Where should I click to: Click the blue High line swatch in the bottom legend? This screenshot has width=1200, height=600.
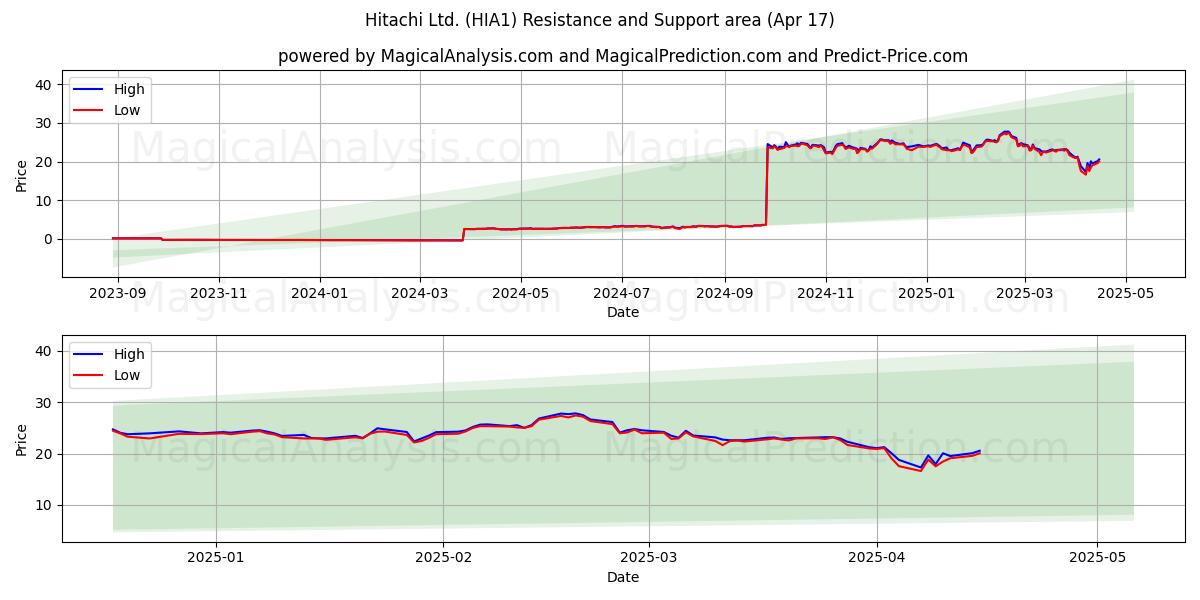pos(89,354)
